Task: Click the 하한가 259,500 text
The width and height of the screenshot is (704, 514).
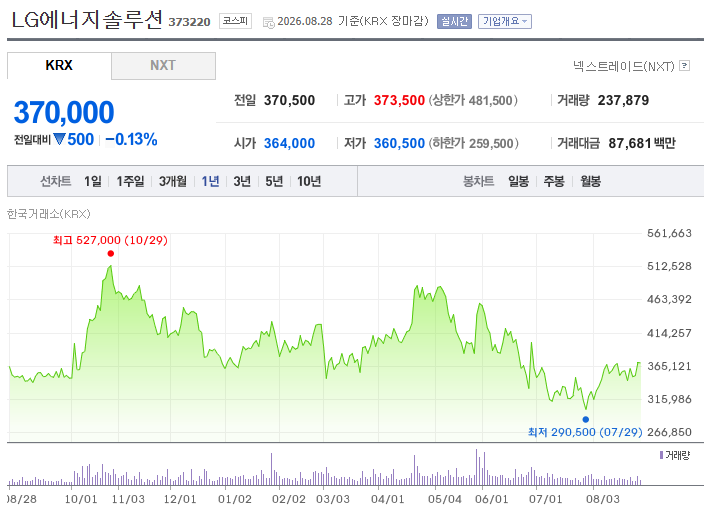Action: click(x=474, y=143)
